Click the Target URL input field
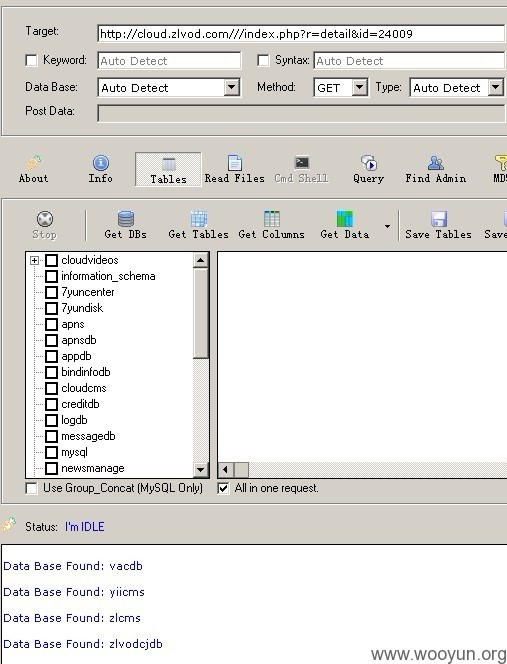Screen dimensions: 507x664 (x=301, y=34)
